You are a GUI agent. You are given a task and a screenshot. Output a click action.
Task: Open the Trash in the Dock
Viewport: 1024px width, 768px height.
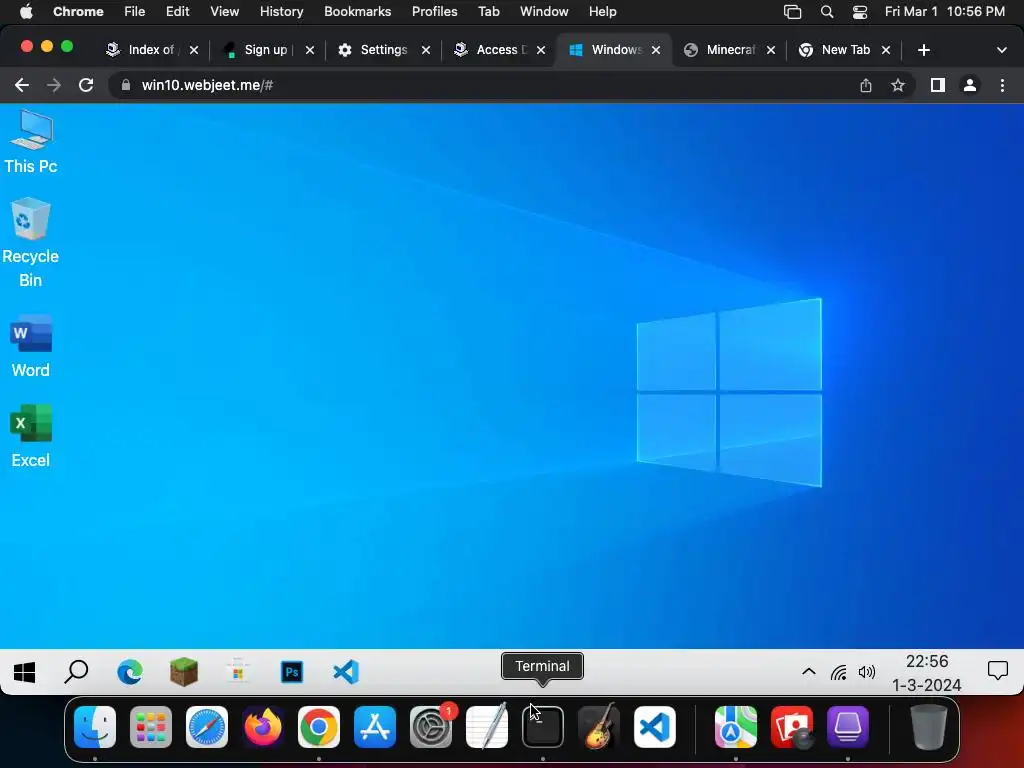click(929, 727)
